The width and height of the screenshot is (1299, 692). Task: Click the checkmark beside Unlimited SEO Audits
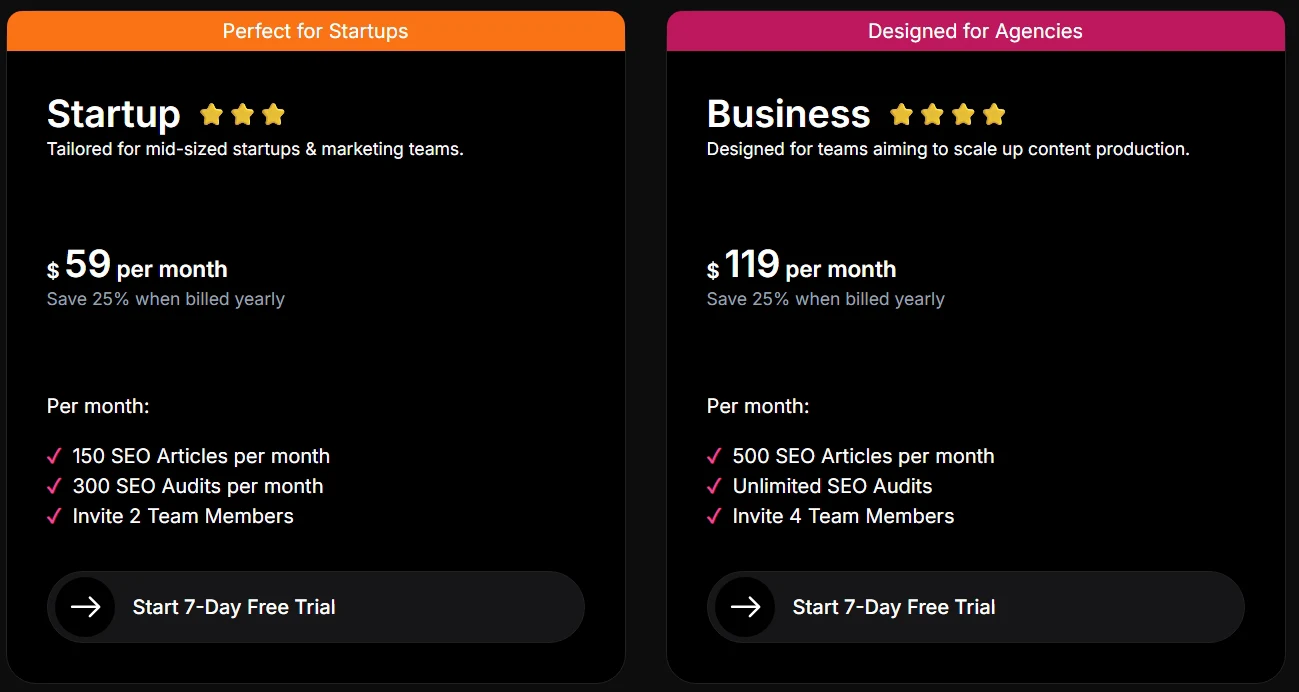pyautogui.click(x=713, y=486)
